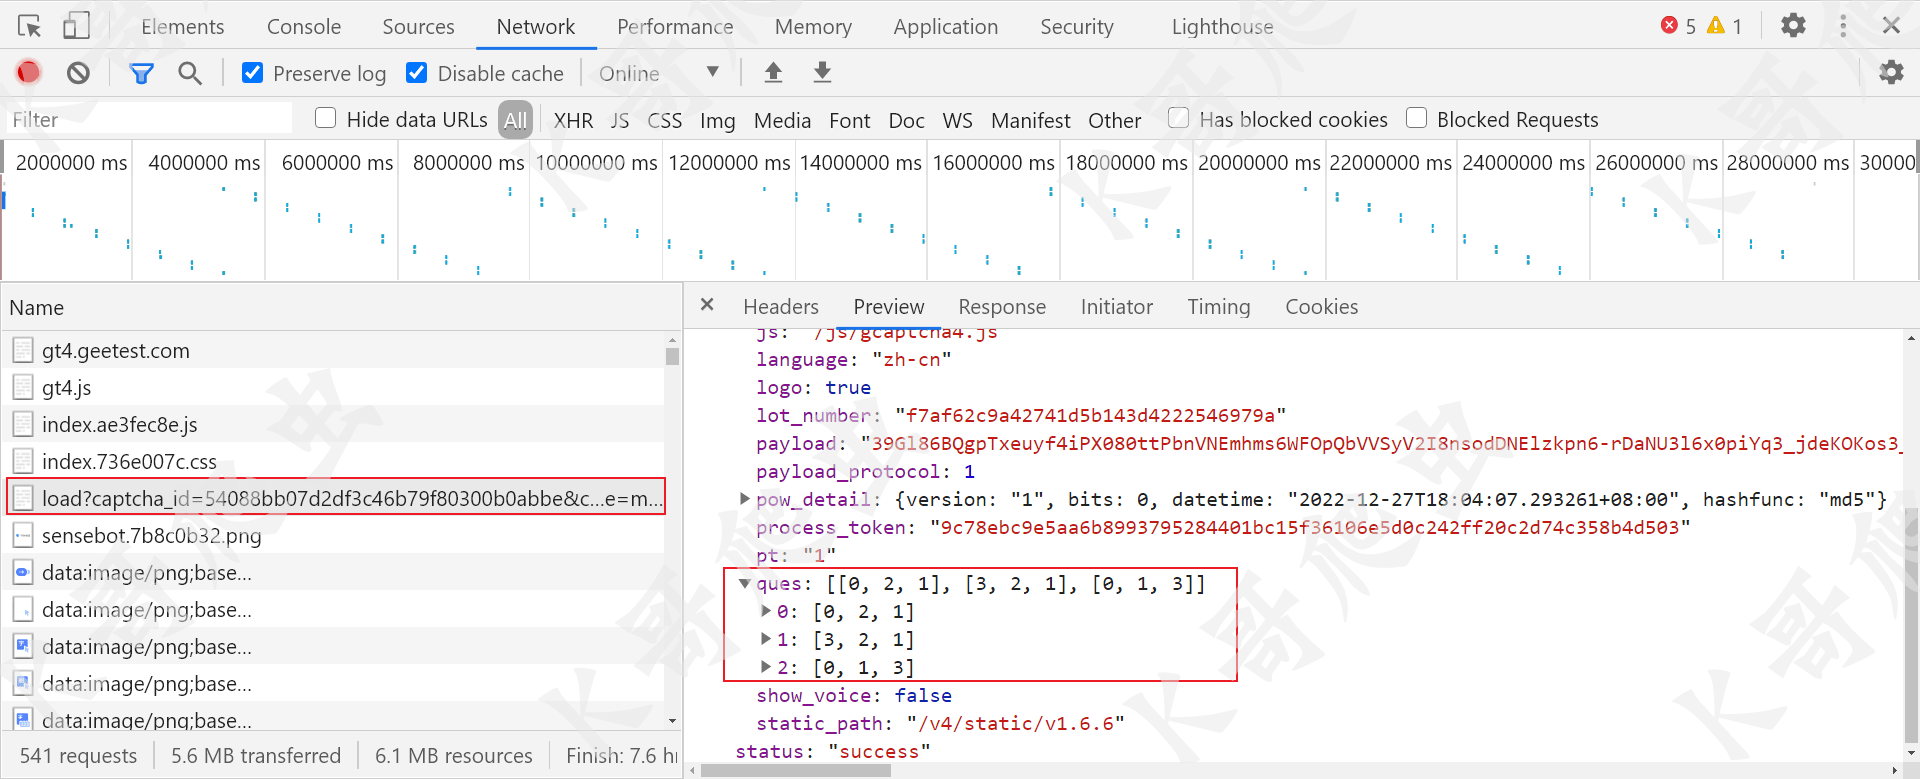The image size is (1920, 779).
Task: Close the request details pane
Action: tap(707, 305)
